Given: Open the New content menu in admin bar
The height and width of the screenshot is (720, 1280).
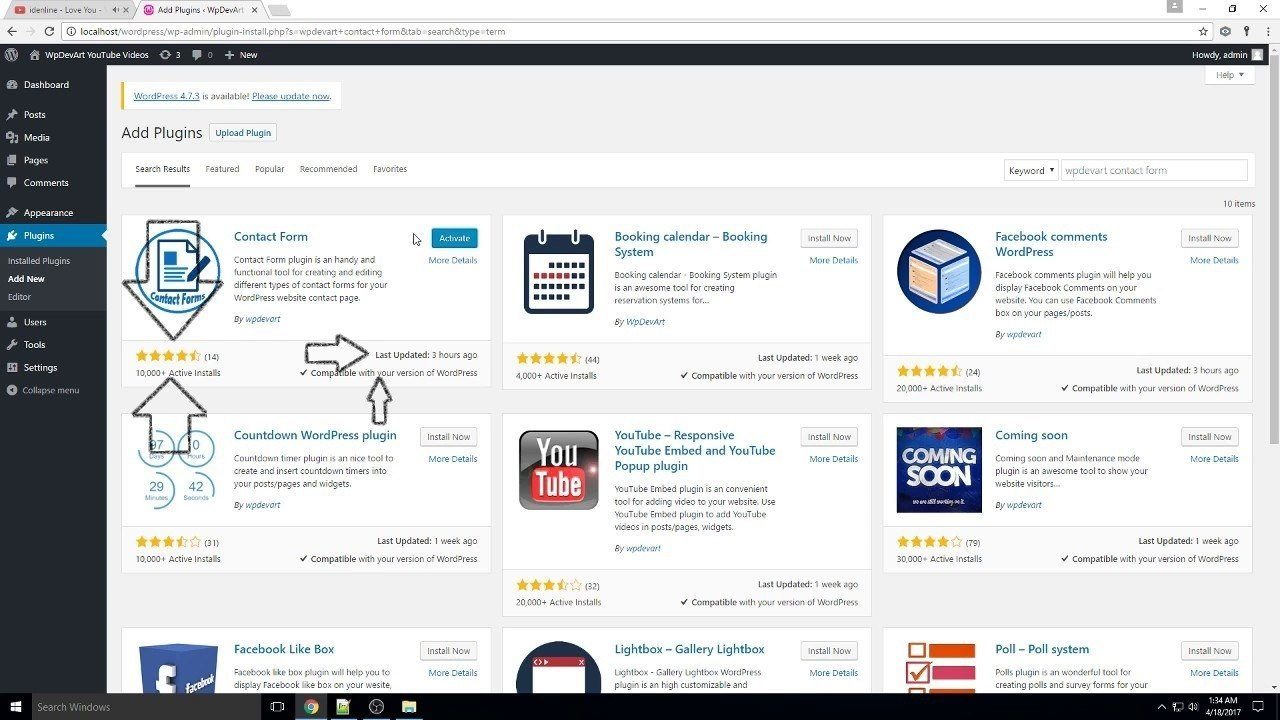Looking at the screenshot, I should tap(242, 55).
